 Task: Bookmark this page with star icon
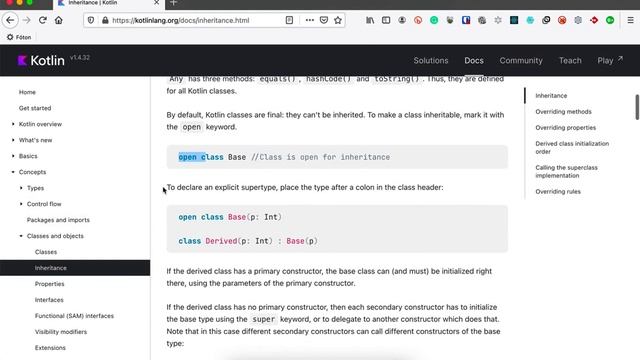[x=338, y=20]
